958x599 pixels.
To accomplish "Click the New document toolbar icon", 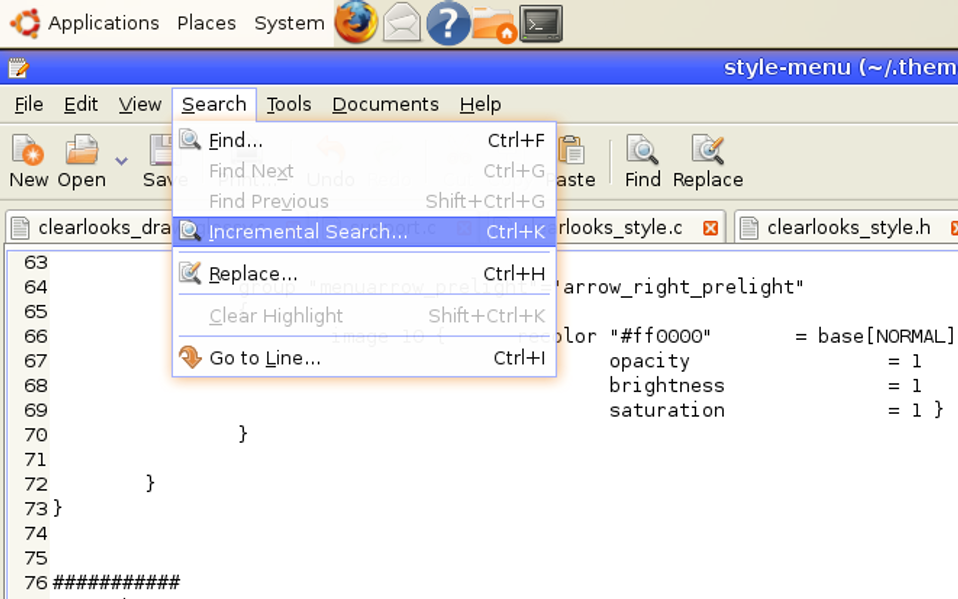I will click(x=28, y=152).
